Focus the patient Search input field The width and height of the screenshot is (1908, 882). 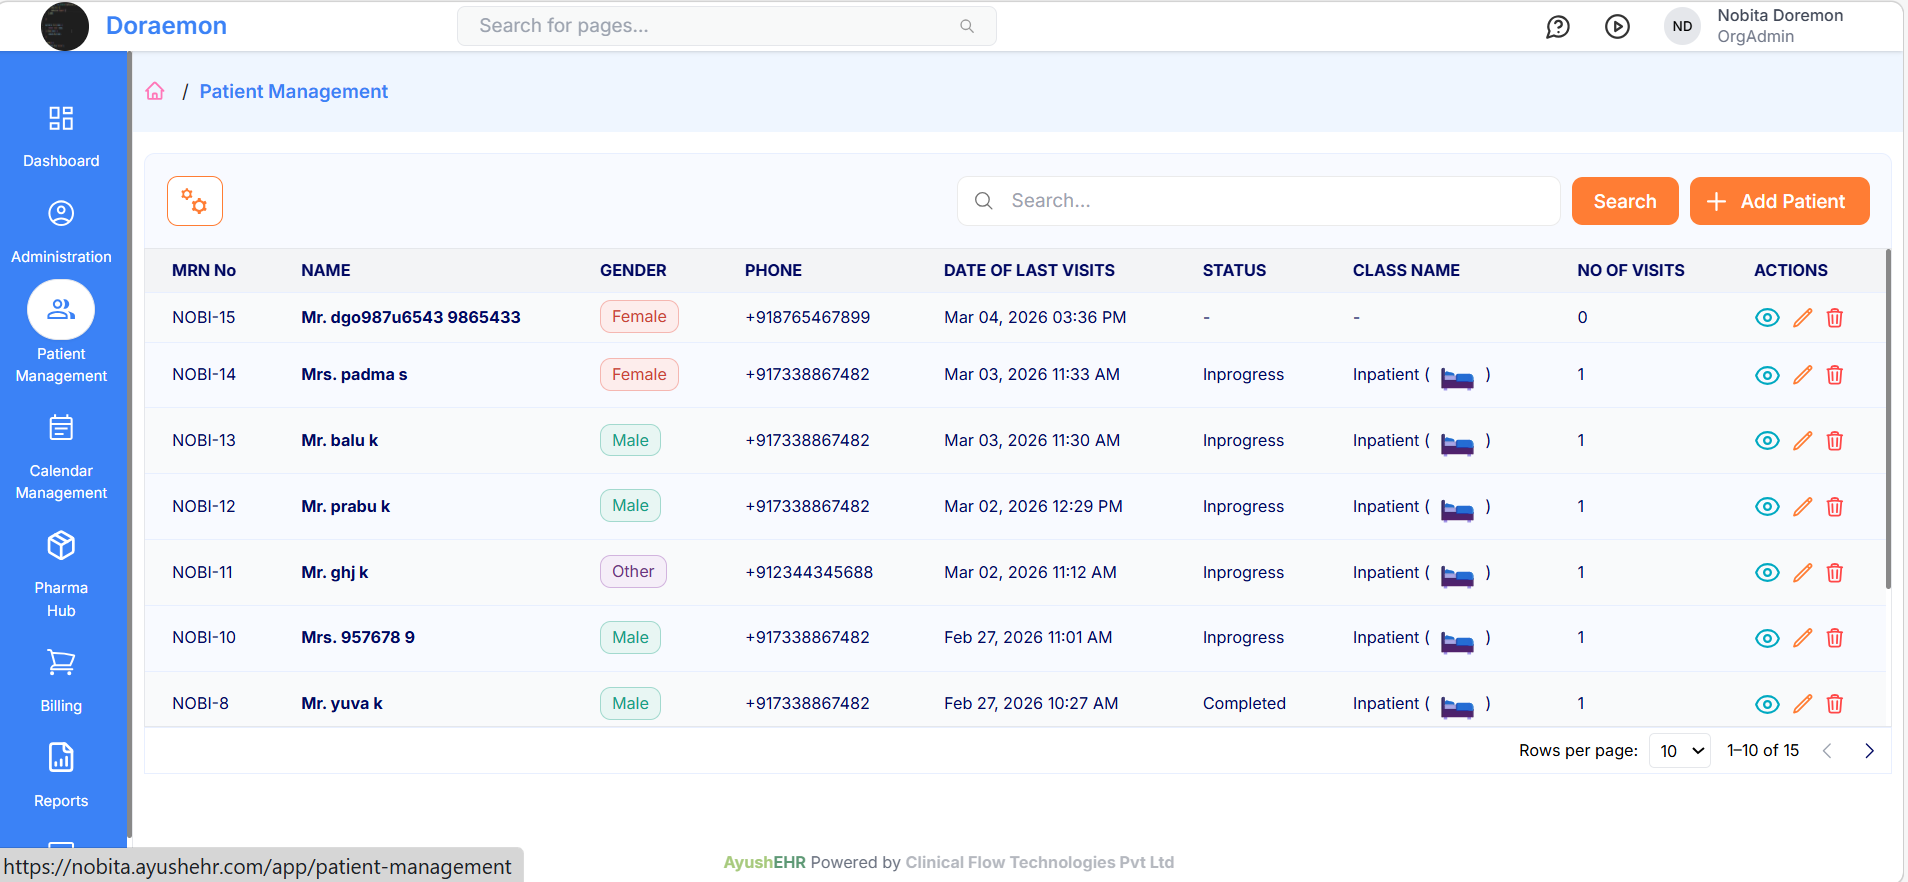(x=1270, y=201)
